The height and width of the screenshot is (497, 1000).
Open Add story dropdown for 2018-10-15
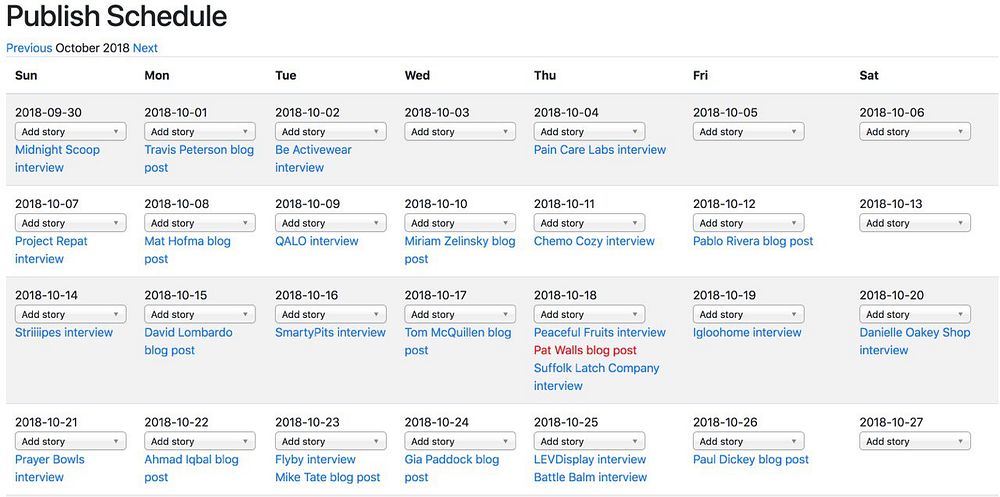[x=200, y=315]
